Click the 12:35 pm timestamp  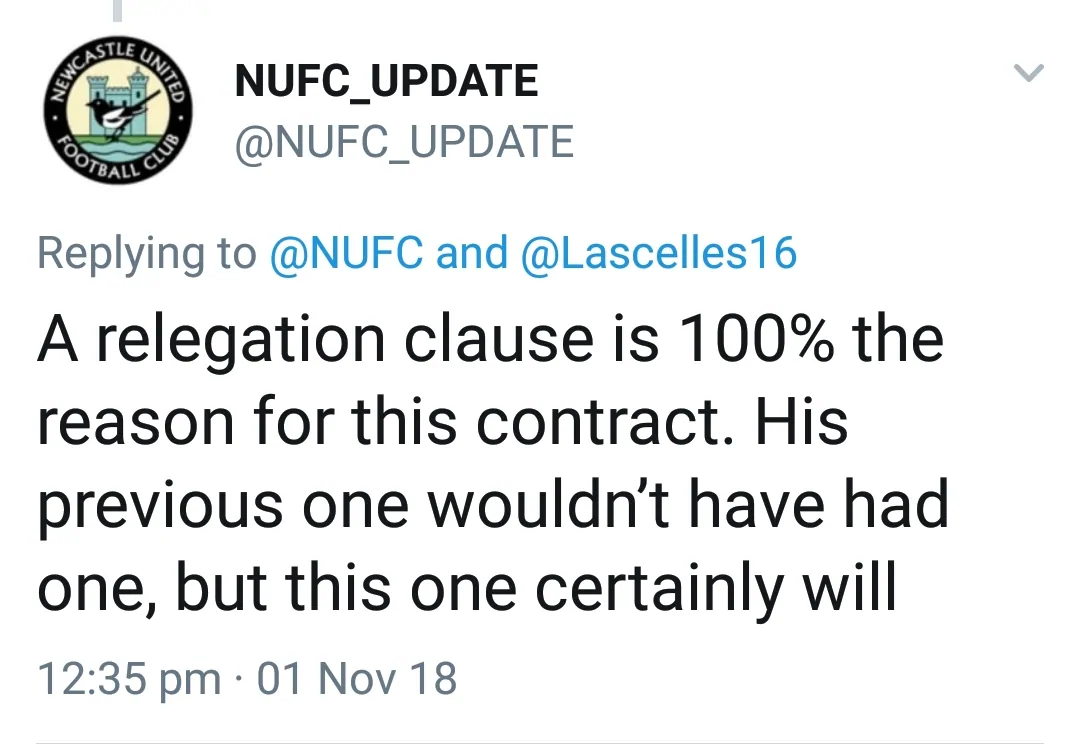click(129, 679)
